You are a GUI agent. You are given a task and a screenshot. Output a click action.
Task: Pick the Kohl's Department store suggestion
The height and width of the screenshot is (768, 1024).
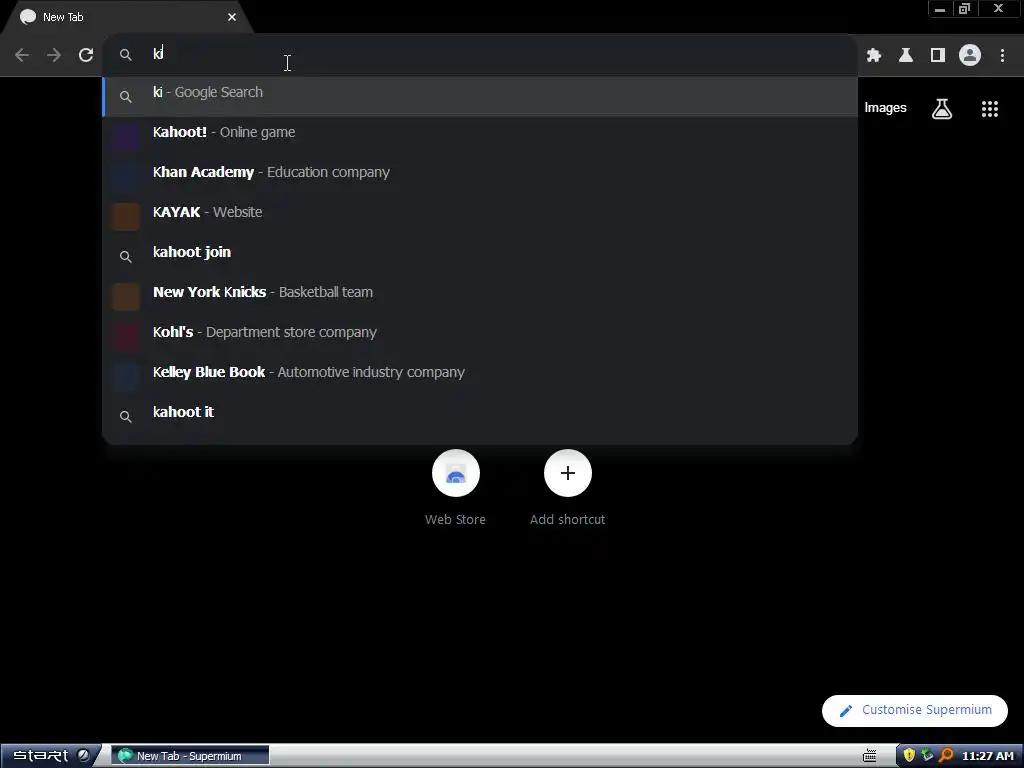click(x=480, y=336)
